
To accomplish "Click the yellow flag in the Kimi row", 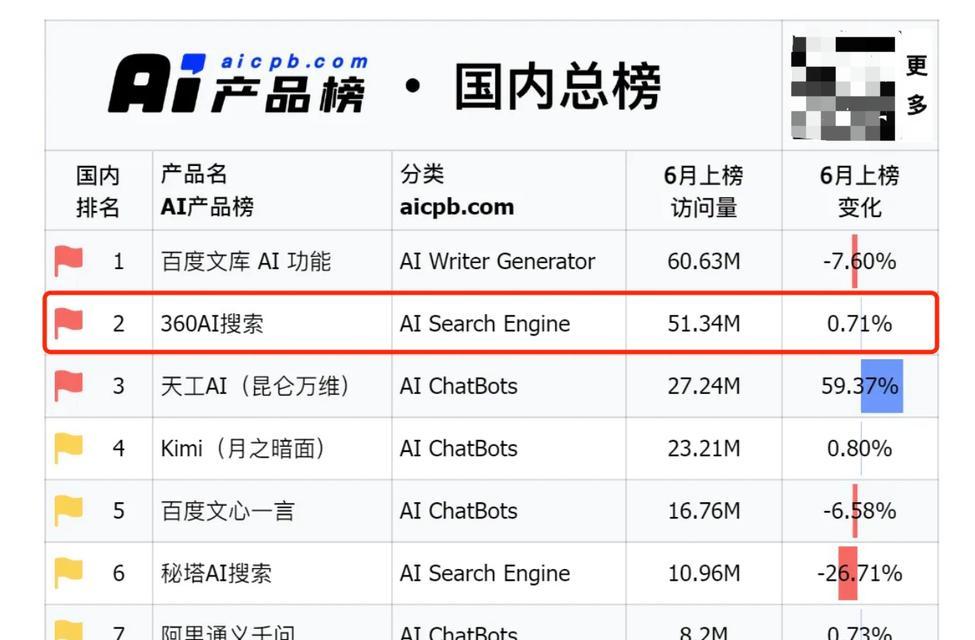I will 68,448.
